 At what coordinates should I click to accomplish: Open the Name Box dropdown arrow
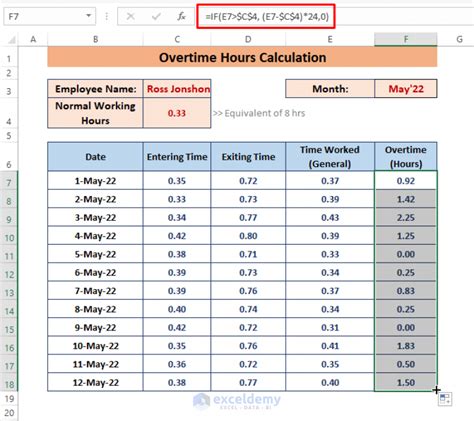(x=88, y=16)
